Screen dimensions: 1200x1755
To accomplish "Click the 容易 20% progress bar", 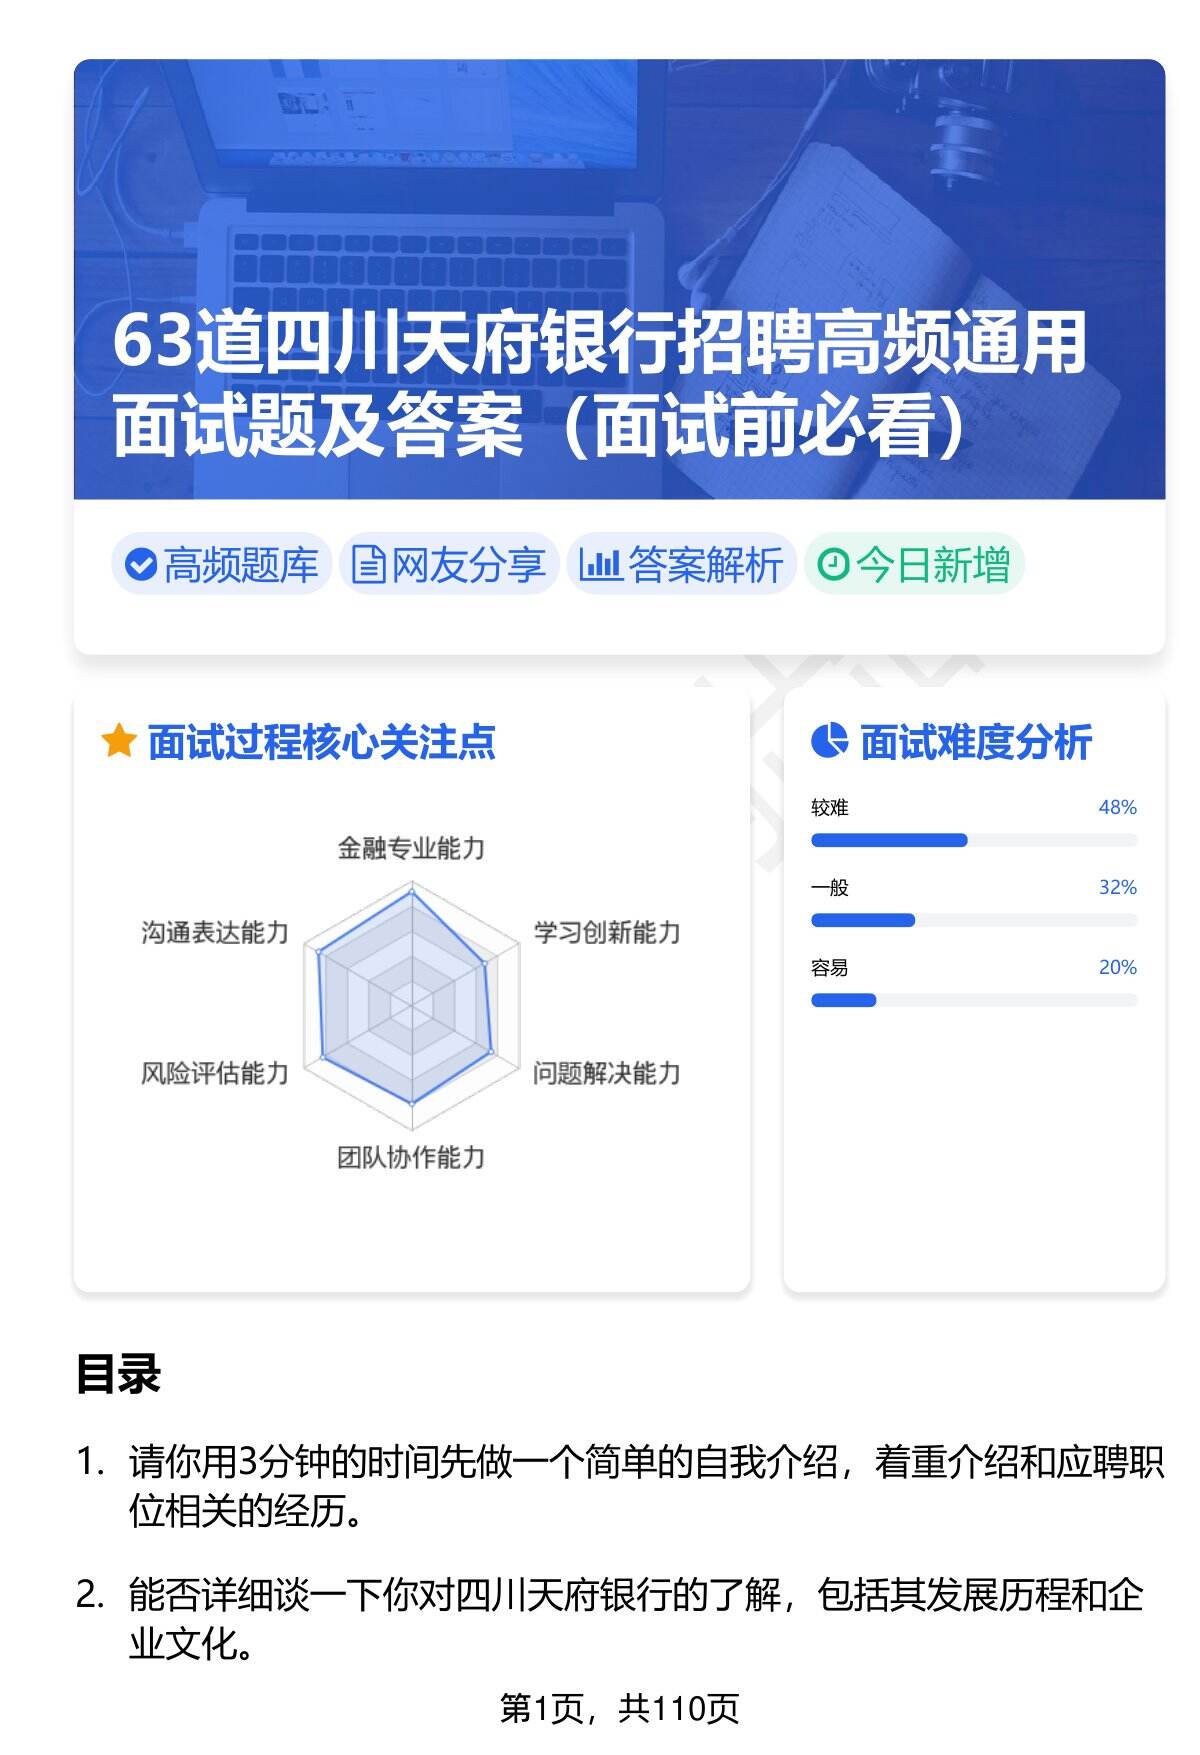I will [x=973, y=1000].
